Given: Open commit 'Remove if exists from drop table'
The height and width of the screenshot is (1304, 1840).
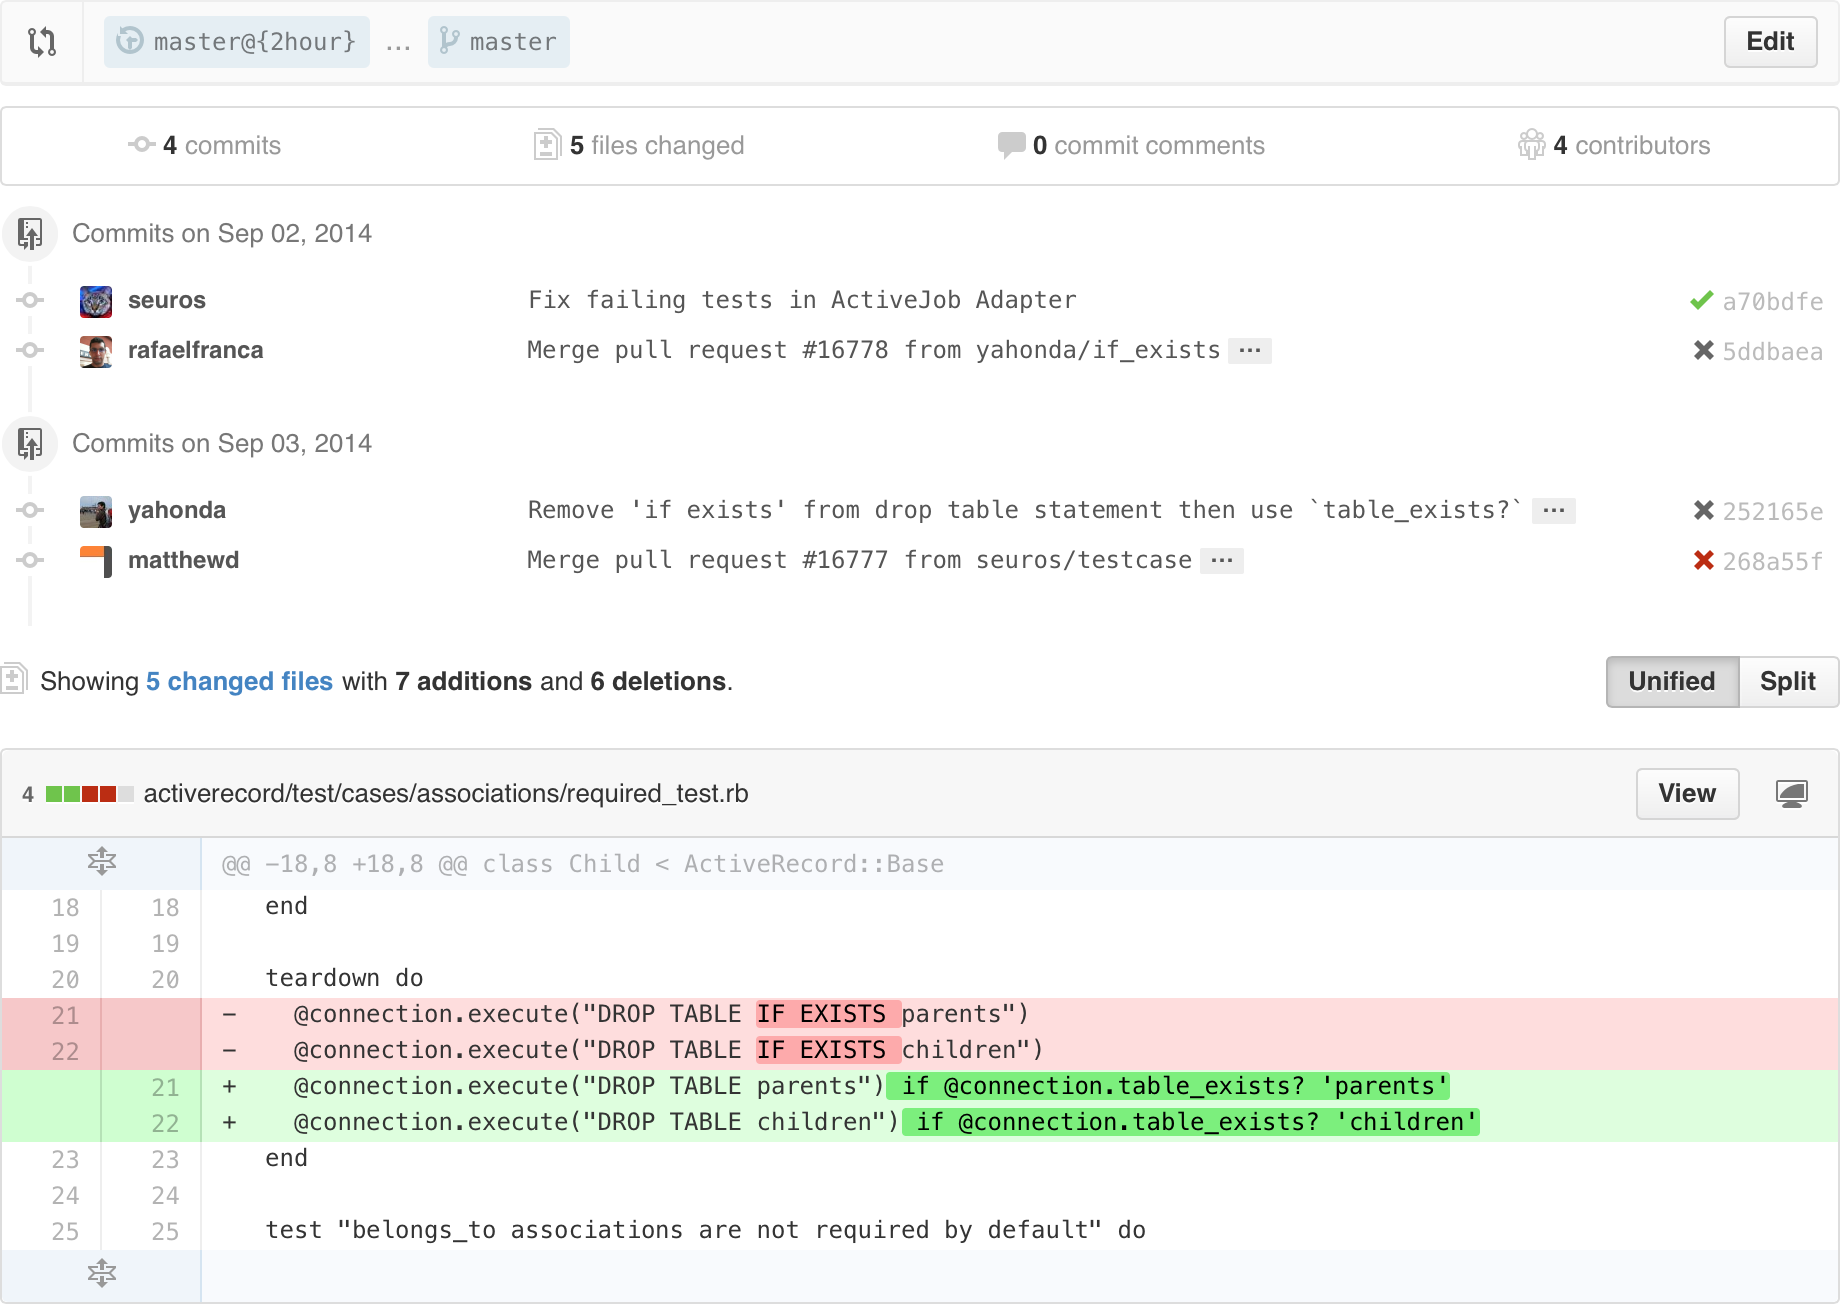Looking at the screenshot, I should tap(1025, 510).
